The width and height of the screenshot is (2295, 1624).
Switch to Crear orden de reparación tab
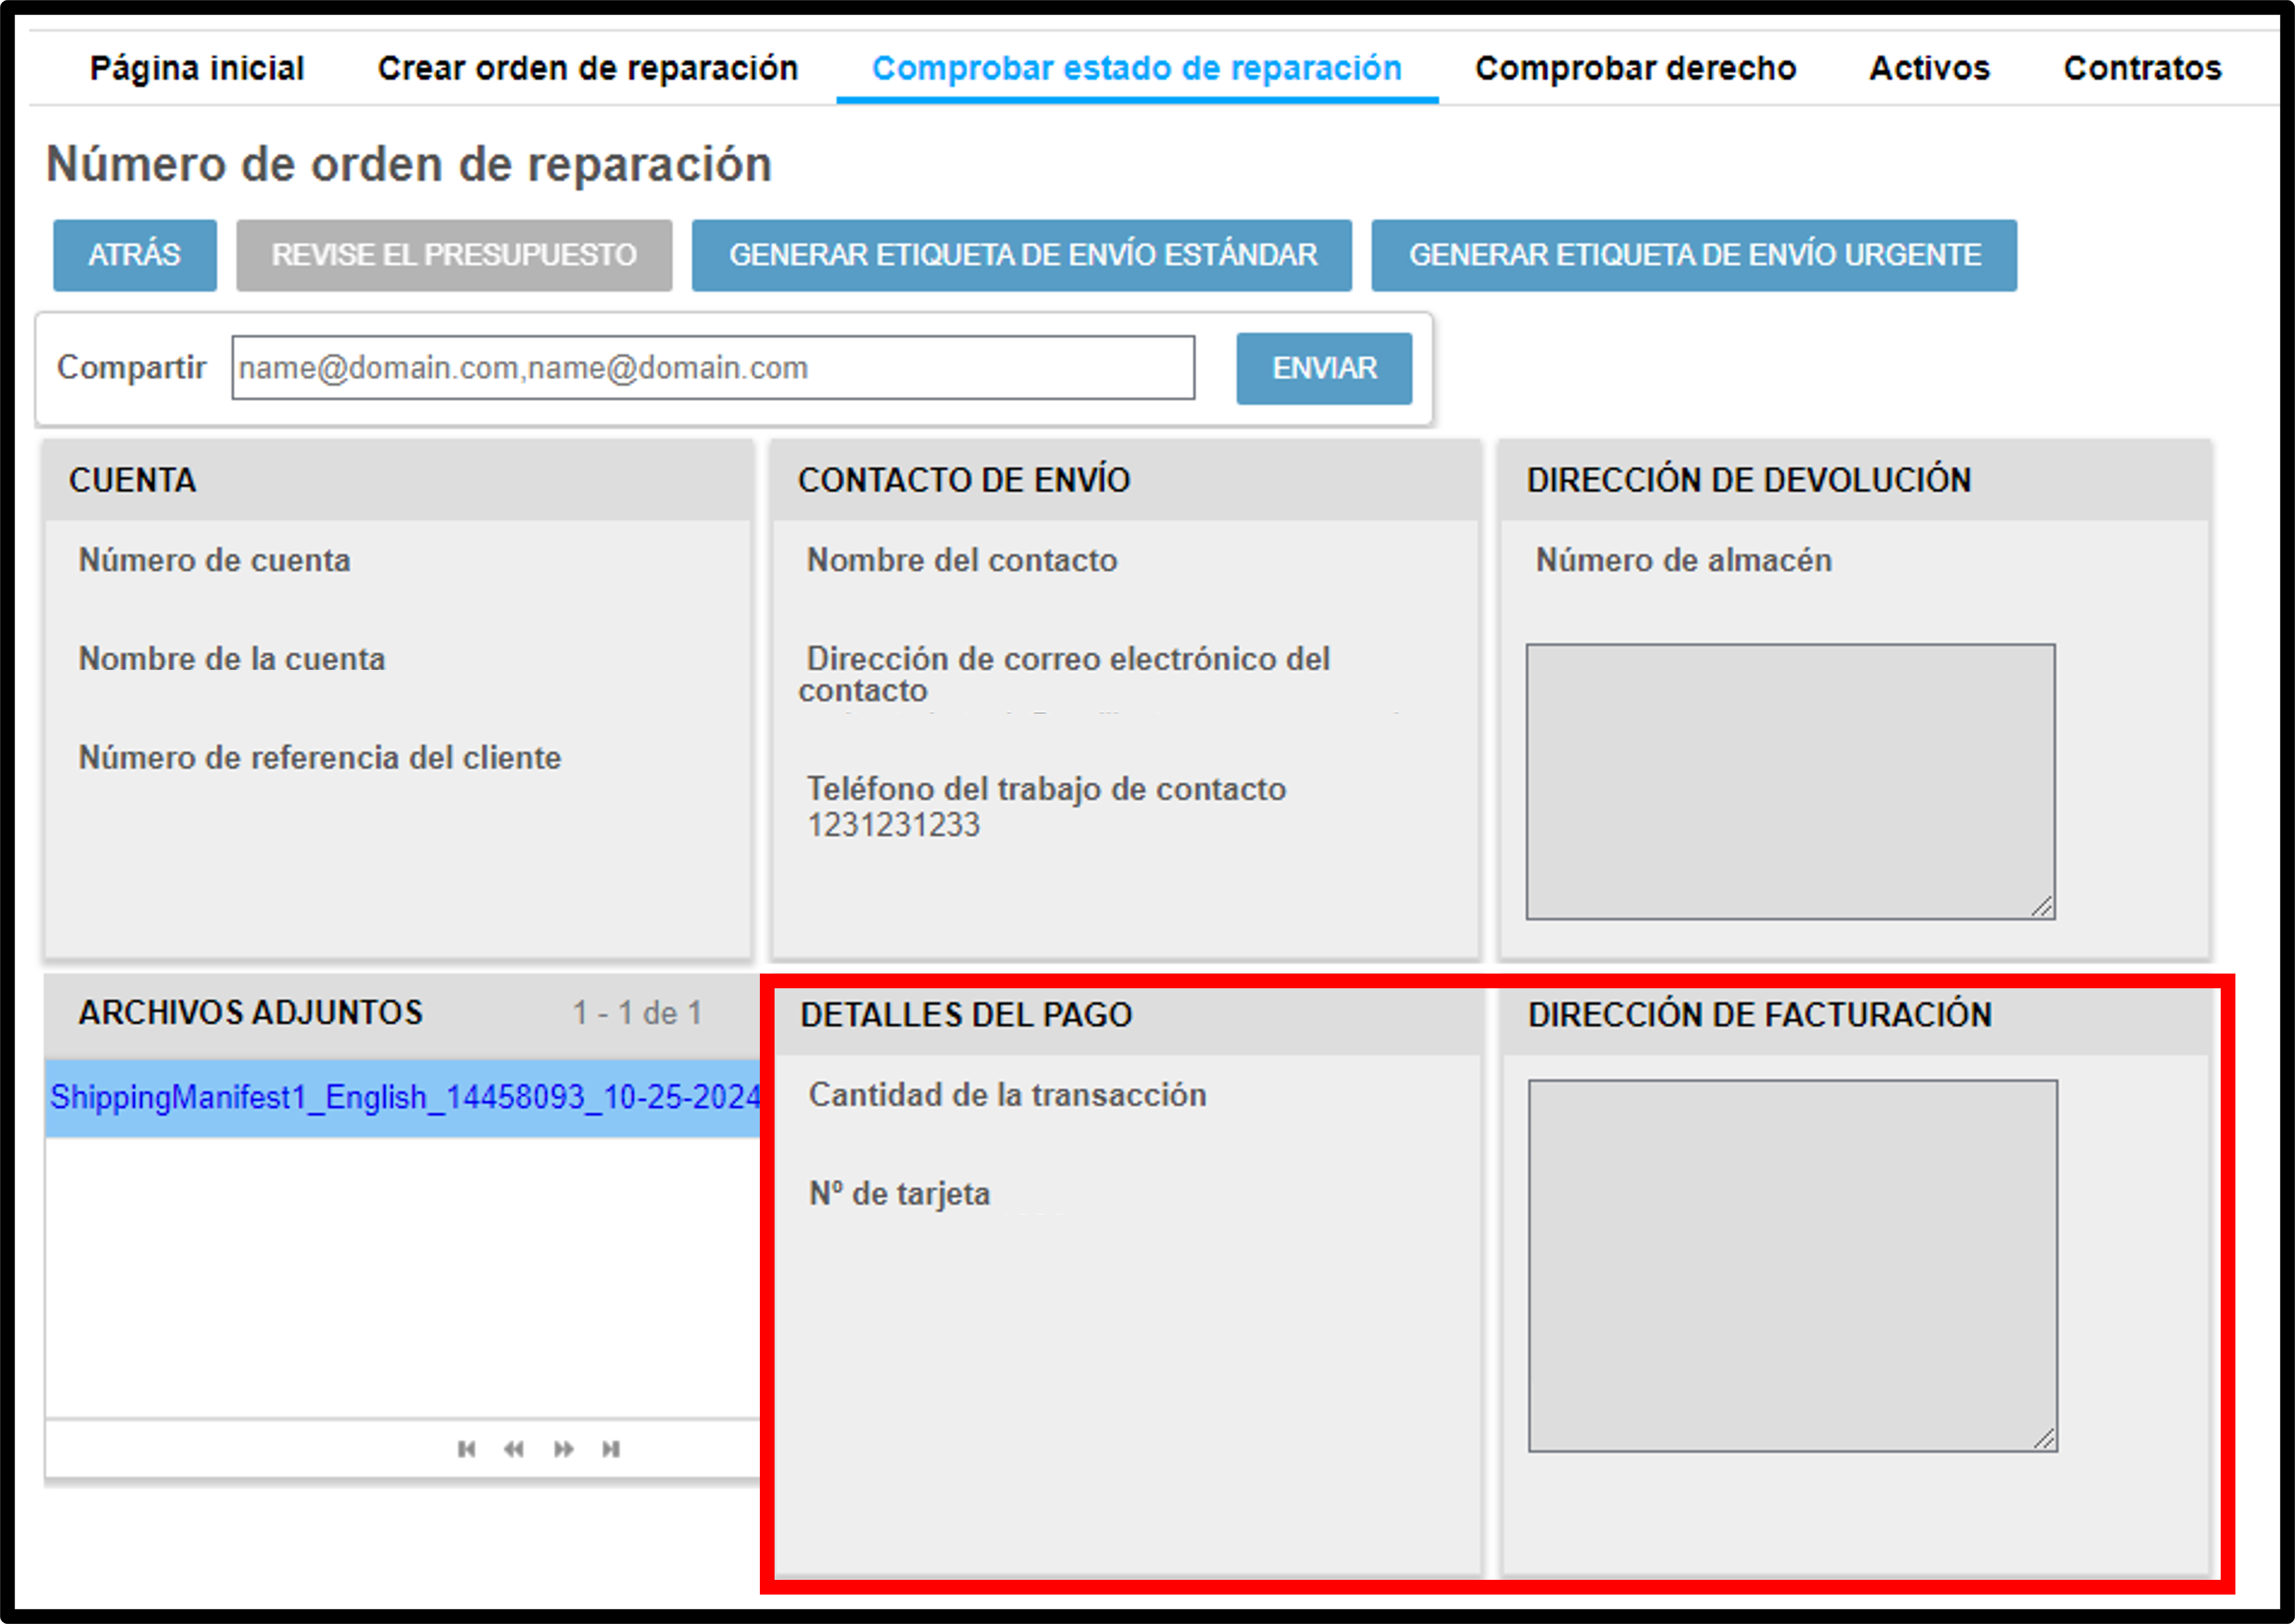(x=588, y=68)
